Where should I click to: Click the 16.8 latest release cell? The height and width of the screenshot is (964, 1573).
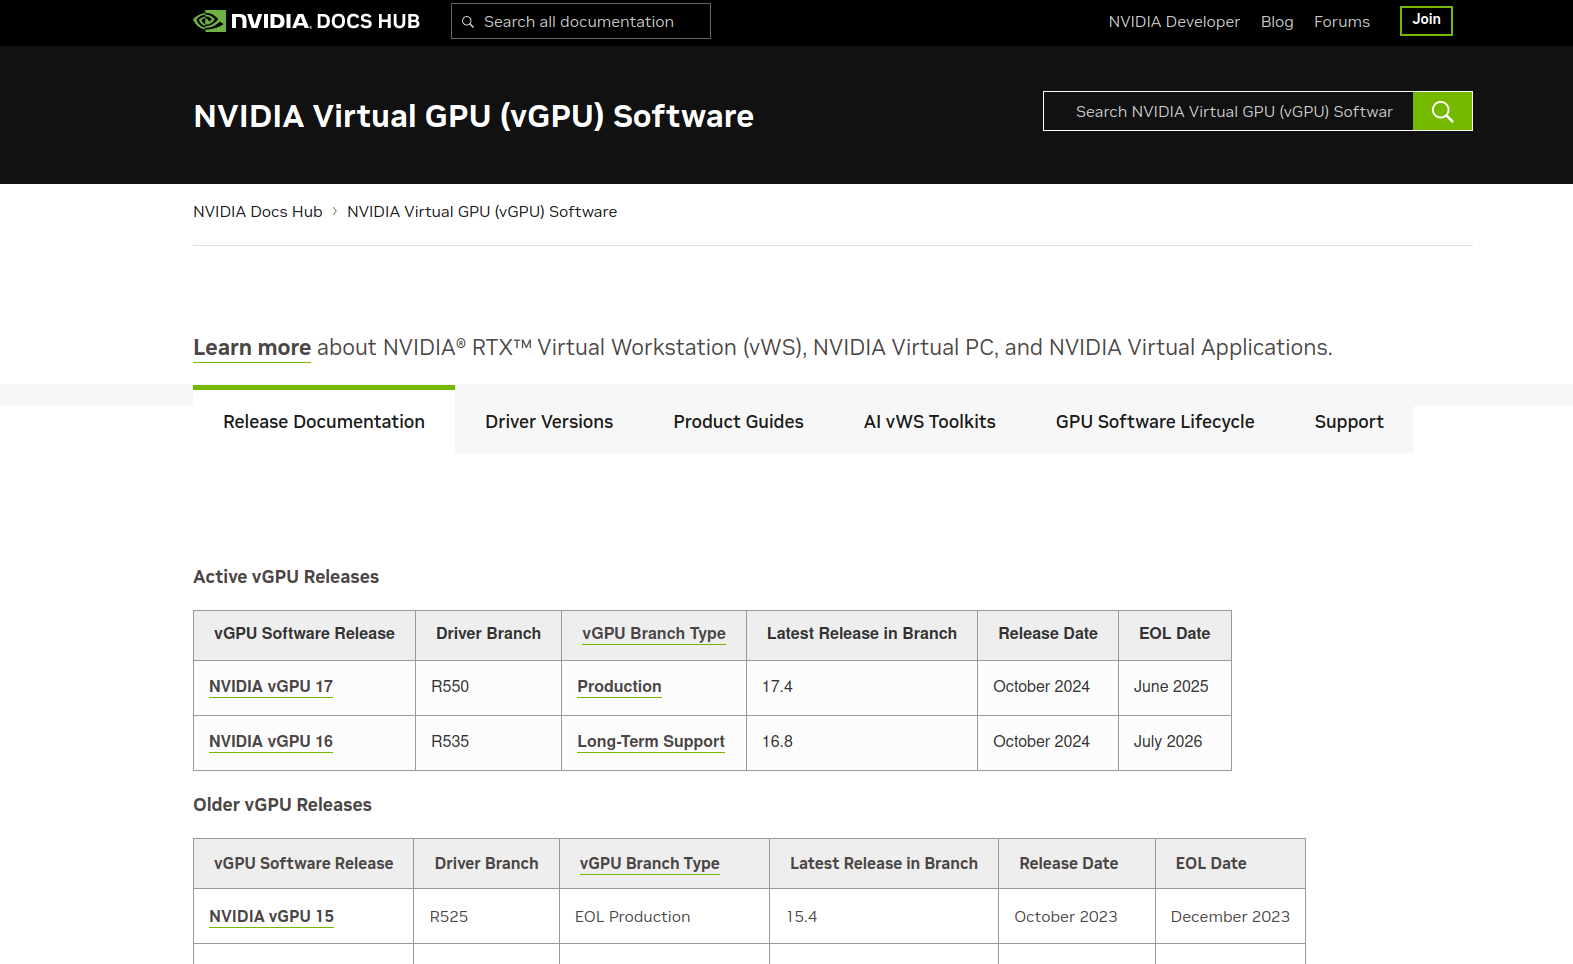tap(862, 742)
